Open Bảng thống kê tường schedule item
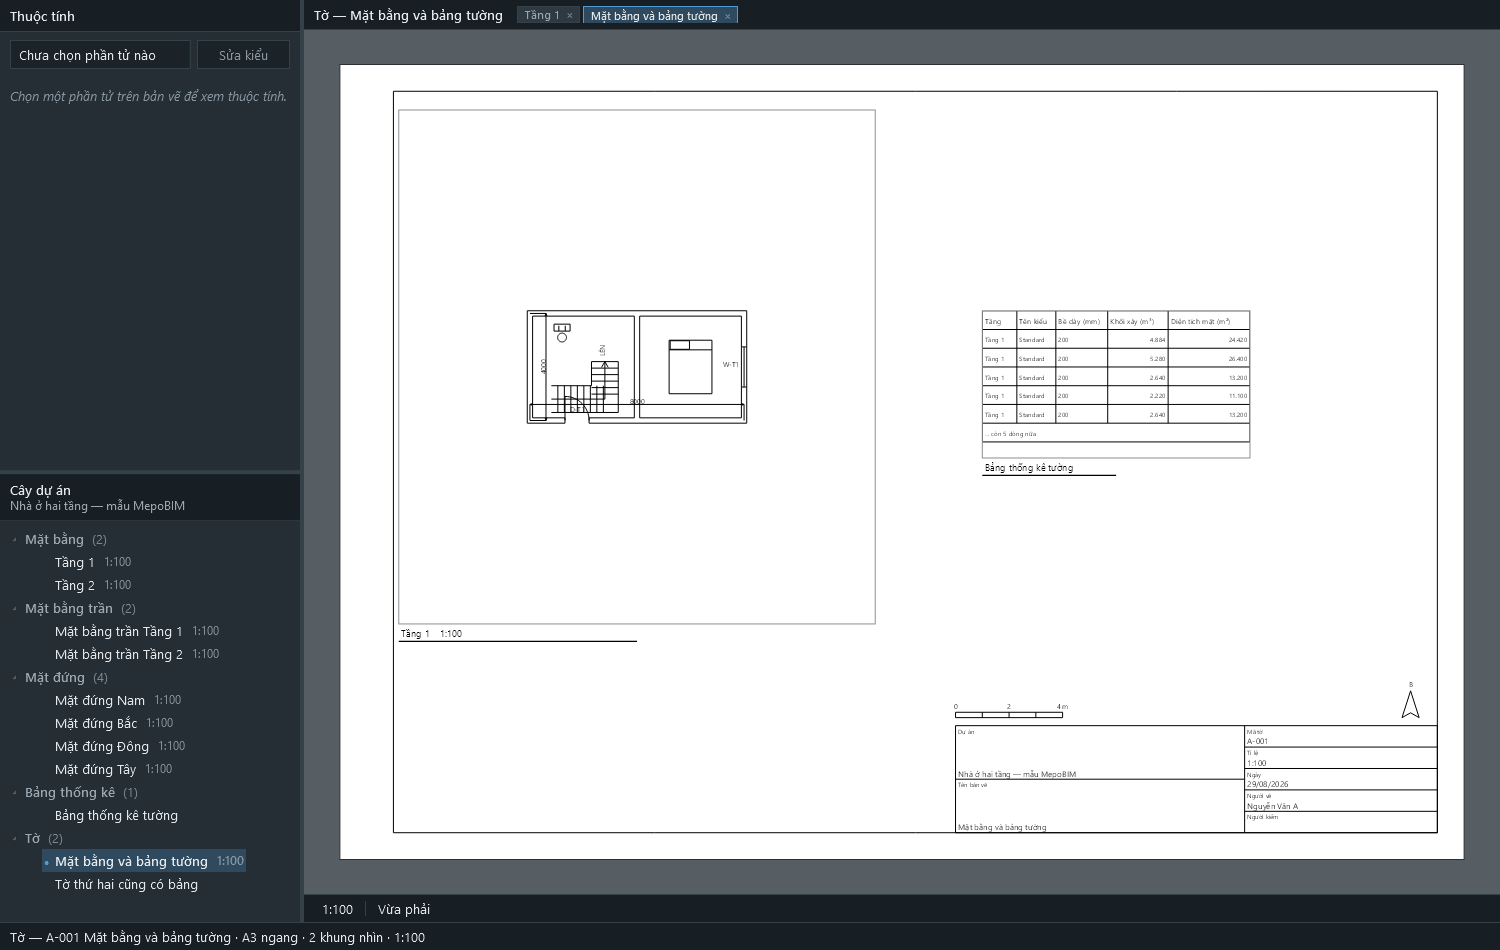The height and width of the screenshot is (950, 1500). 116,815
